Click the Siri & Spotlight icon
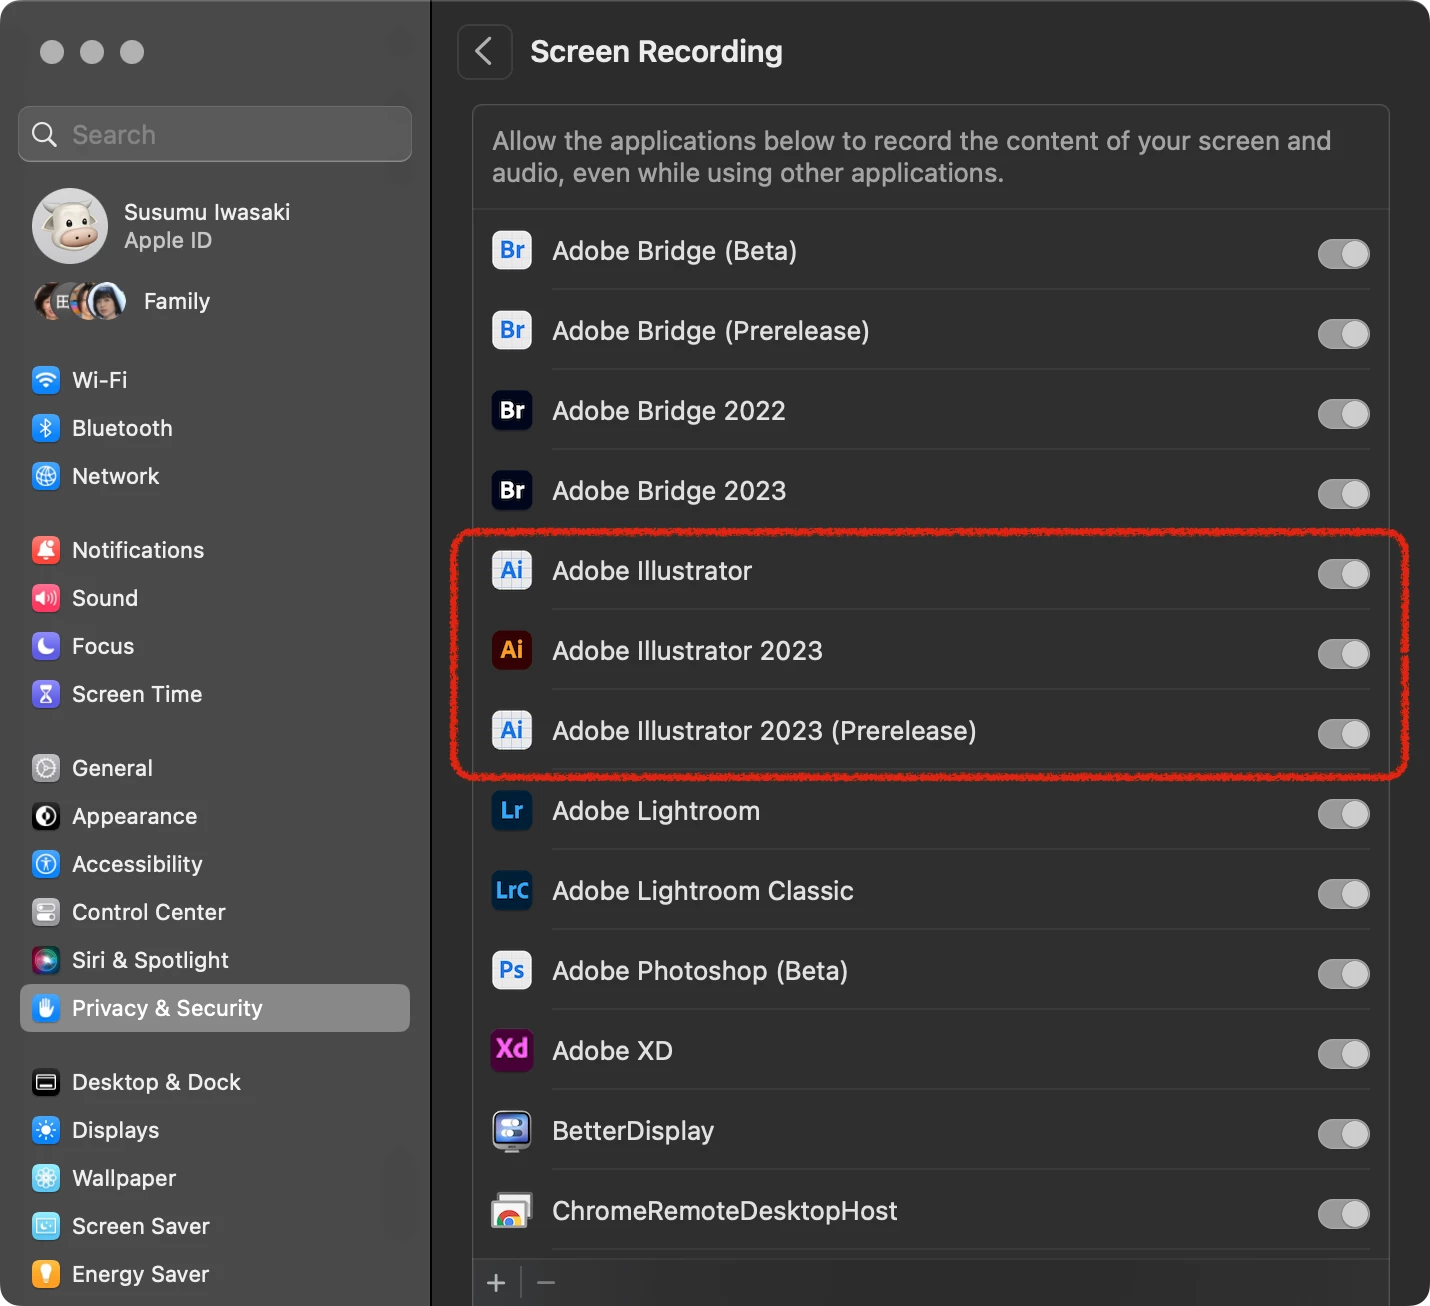This screenshot has height=1306, width=1430. (x=46, y=960)
